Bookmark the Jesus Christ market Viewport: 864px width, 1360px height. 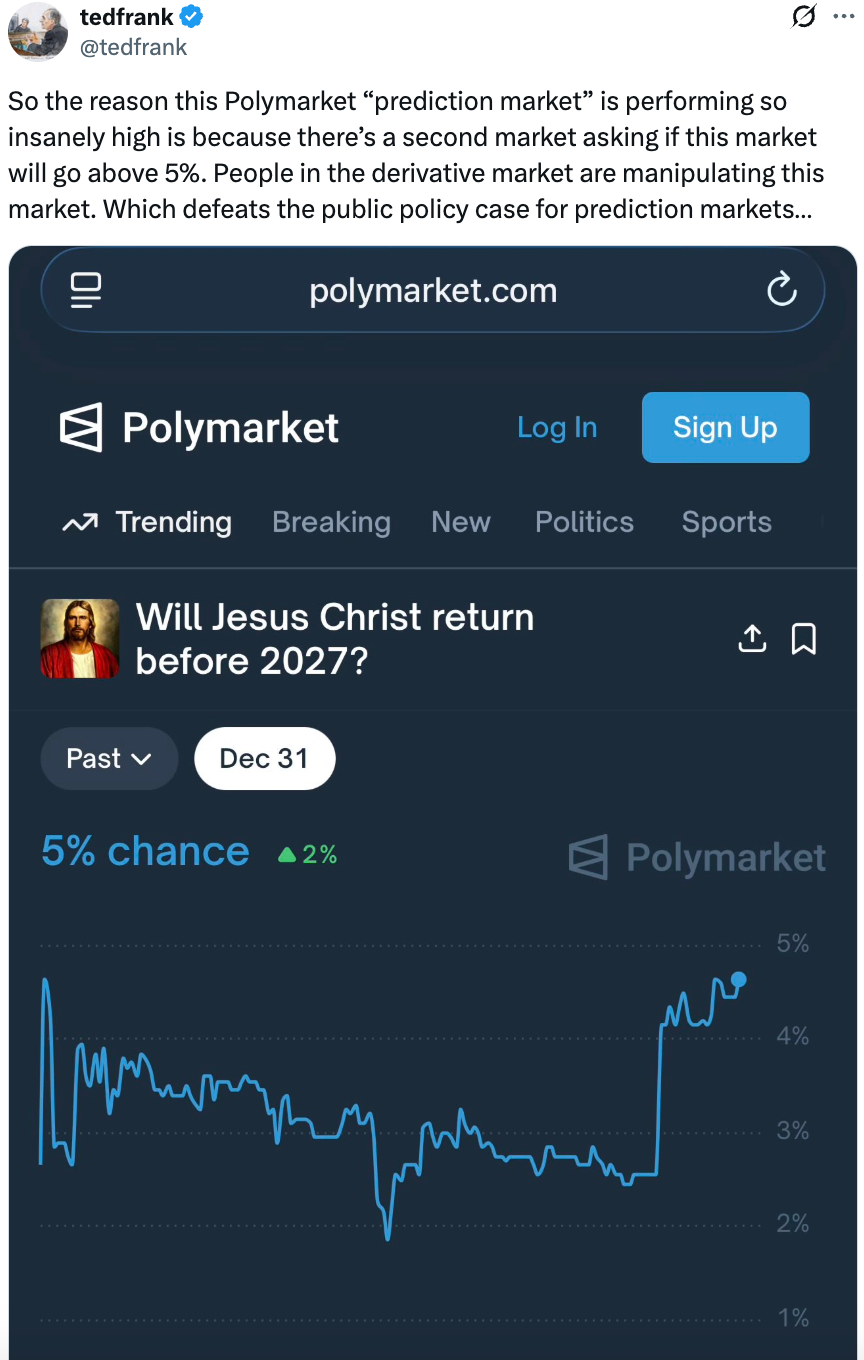pyautogui.click(x=804, y=638)
